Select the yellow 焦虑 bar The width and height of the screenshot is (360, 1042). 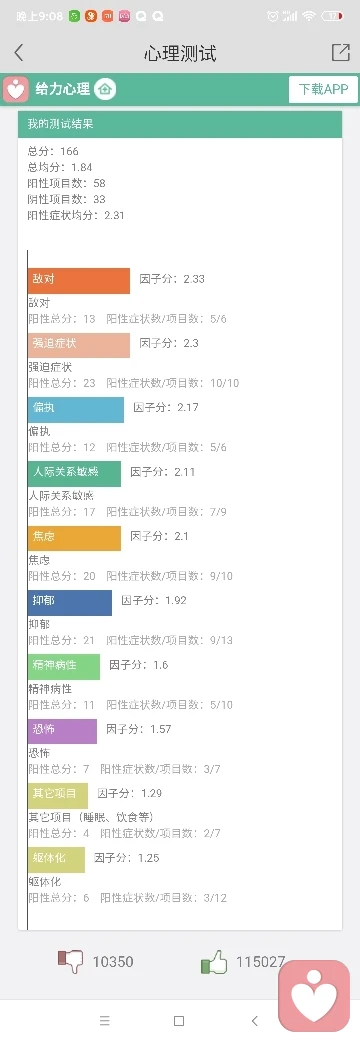[x=74, y=538]
